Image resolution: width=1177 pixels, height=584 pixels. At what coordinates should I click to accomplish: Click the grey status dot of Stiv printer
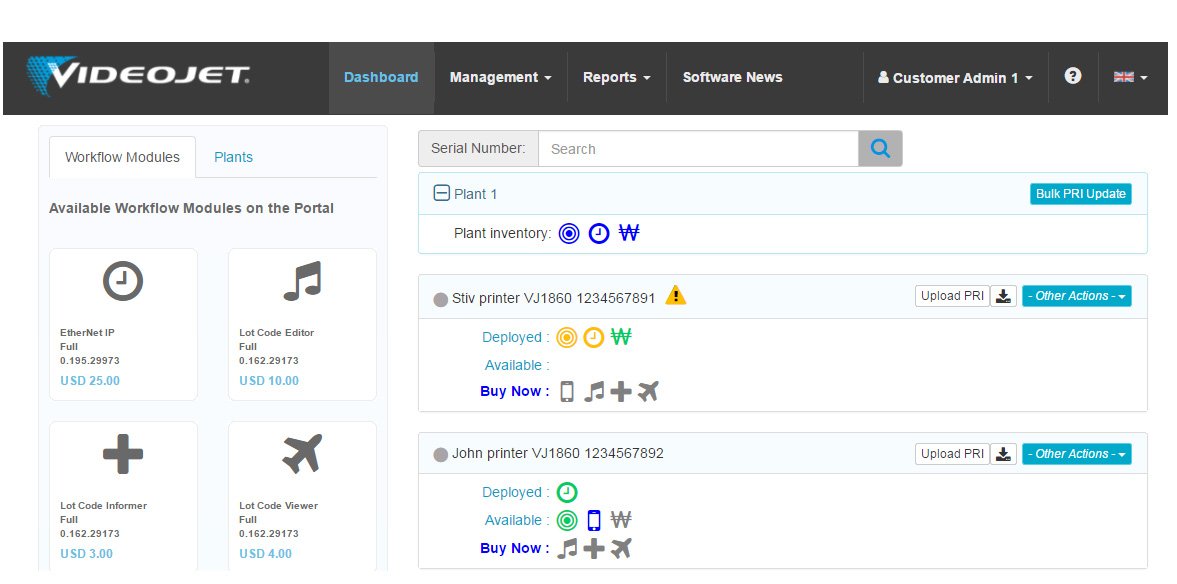(x=441, y=300)
